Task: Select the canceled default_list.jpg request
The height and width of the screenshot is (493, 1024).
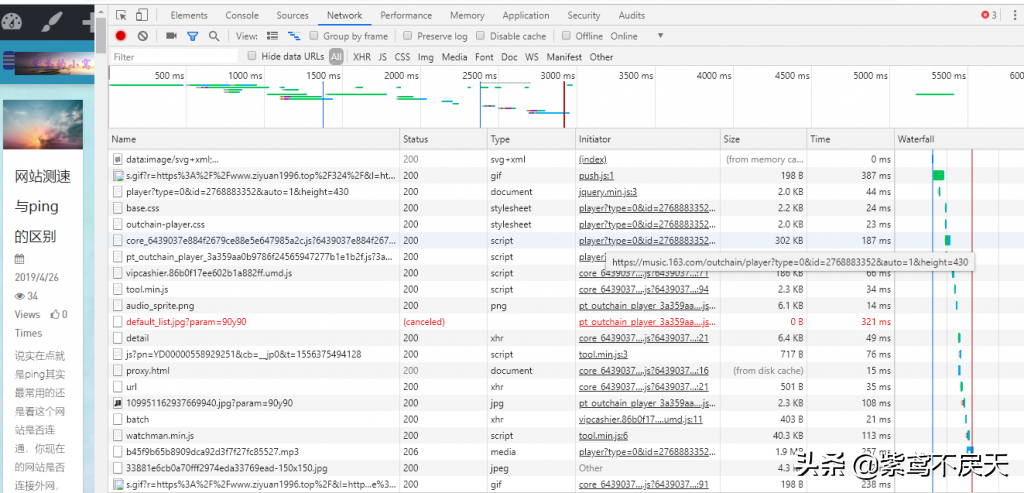Action: [186, 322]
